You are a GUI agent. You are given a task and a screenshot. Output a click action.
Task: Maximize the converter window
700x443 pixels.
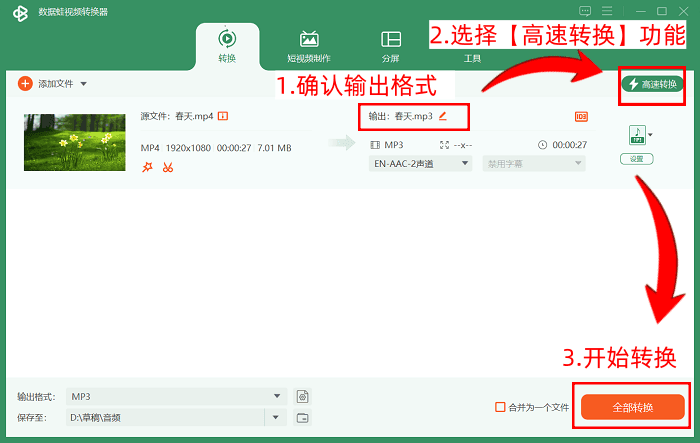662,11
